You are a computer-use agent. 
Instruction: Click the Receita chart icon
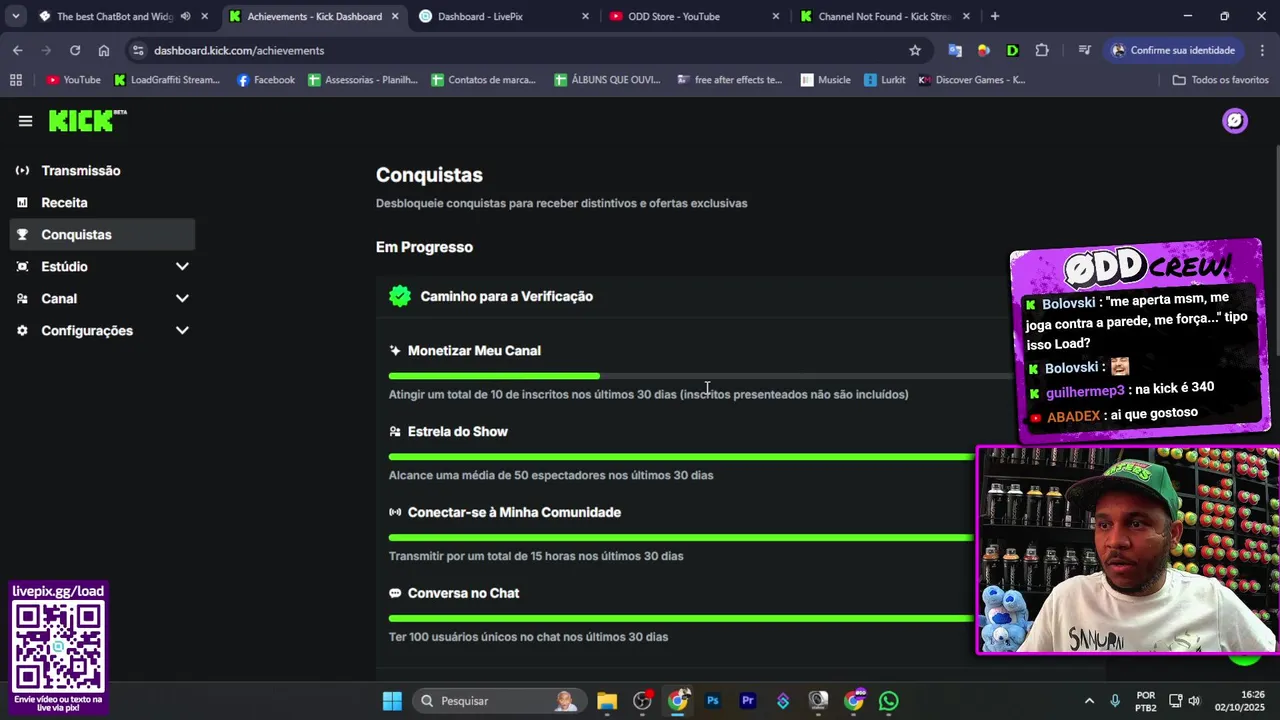coord(23,203)
